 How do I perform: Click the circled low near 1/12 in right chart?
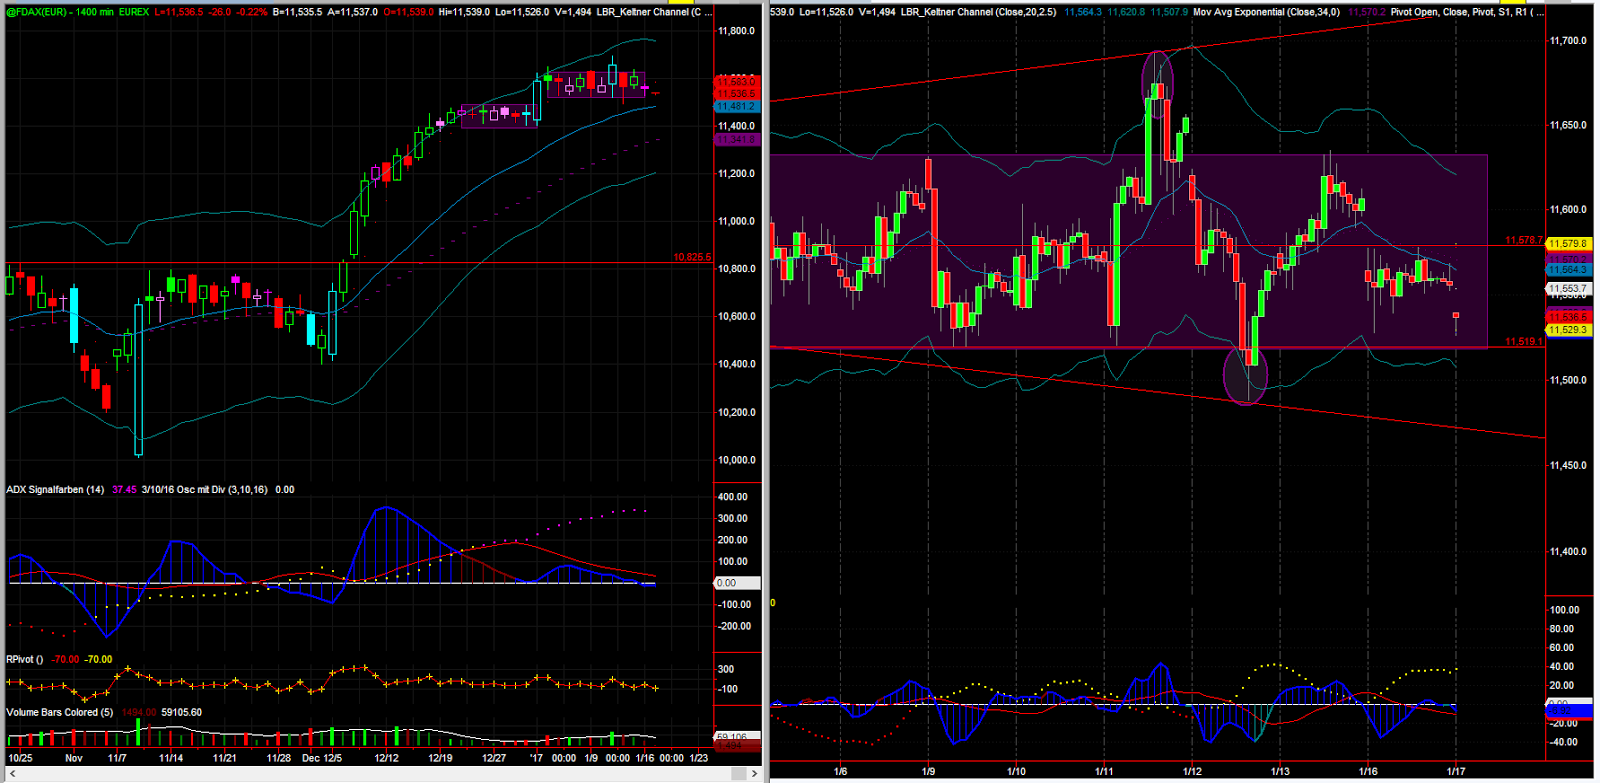1245,374
